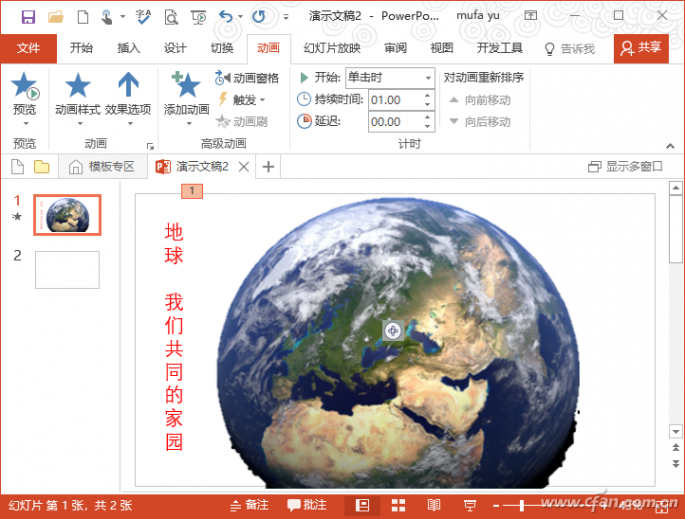Select blank slide 2 thumbnail

tap(67, 270)
